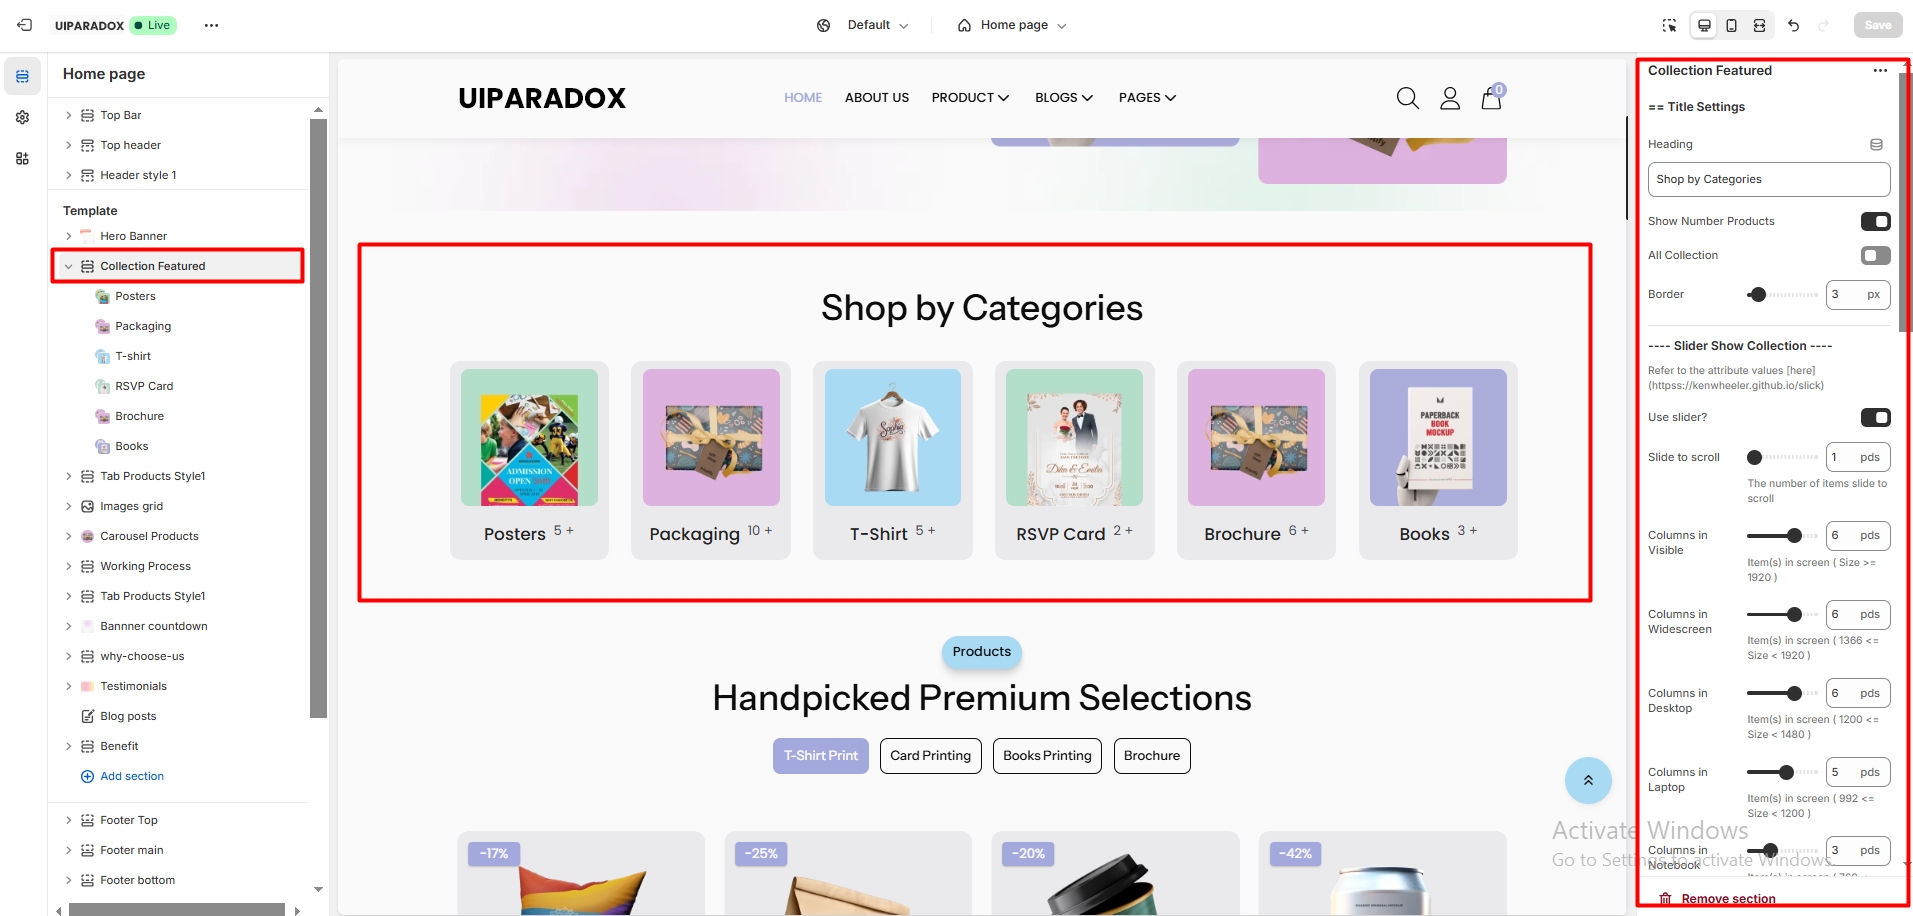Disable the Use slider toggle

tap(1875, 417)
